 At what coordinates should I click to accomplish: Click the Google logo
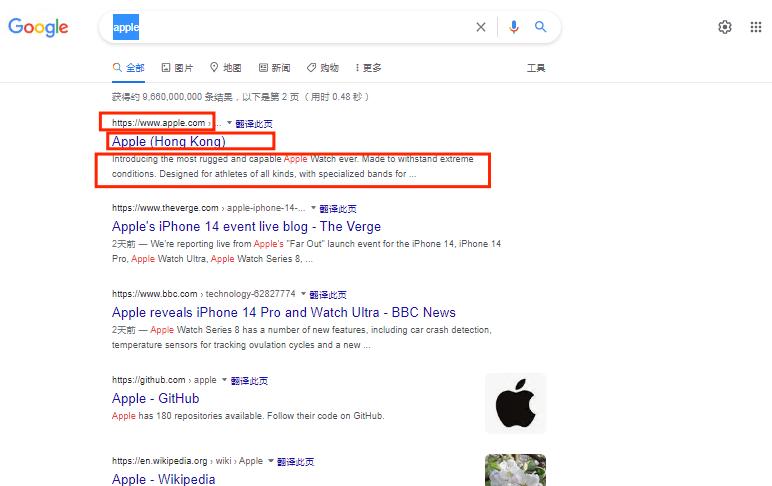tap(38, 27)
